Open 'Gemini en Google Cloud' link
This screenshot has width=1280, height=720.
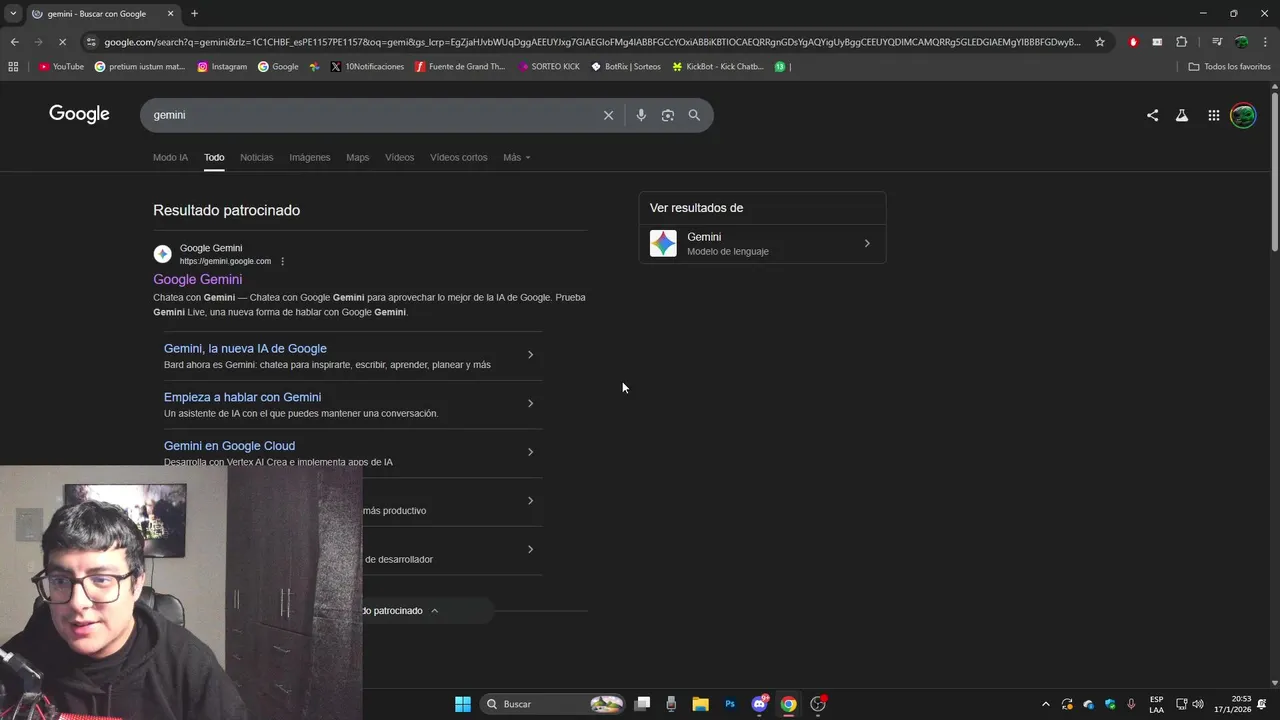[x=229, y=446]
